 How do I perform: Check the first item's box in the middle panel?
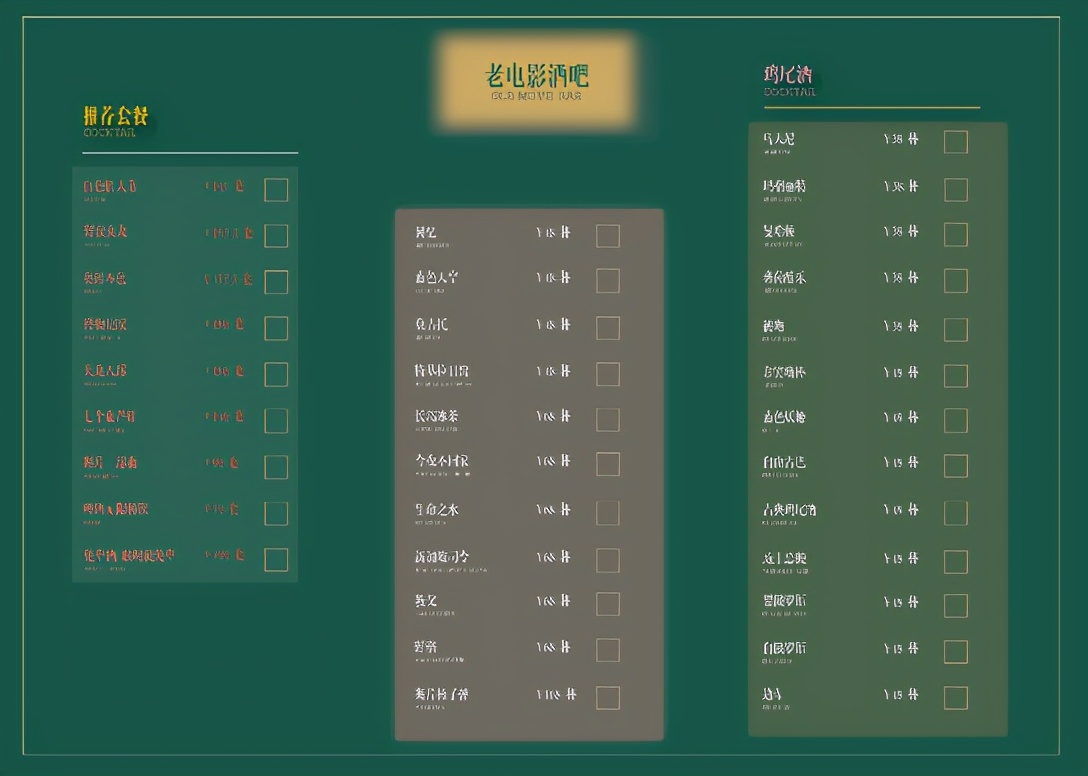(607, 236)
